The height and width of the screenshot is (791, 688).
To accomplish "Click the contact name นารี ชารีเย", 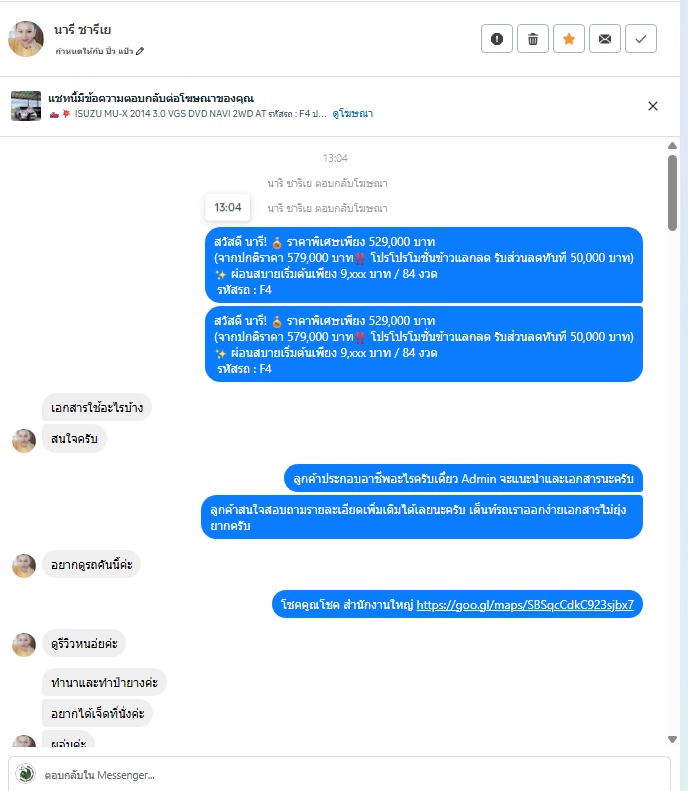I will click(83, 30).
